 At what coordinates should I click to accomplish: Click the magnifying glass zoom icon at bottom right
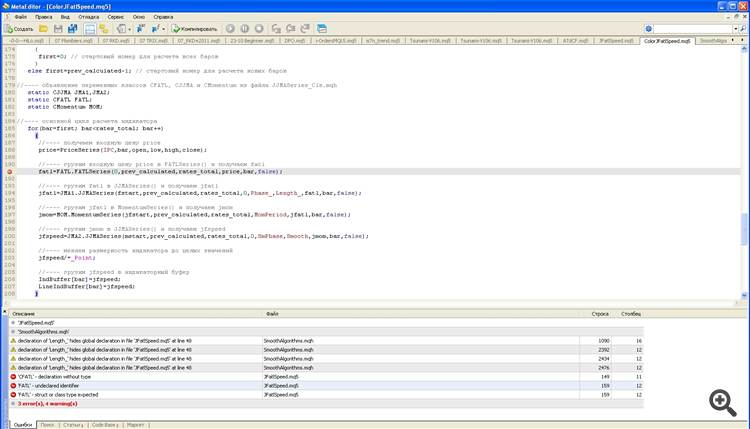(723, 403)
